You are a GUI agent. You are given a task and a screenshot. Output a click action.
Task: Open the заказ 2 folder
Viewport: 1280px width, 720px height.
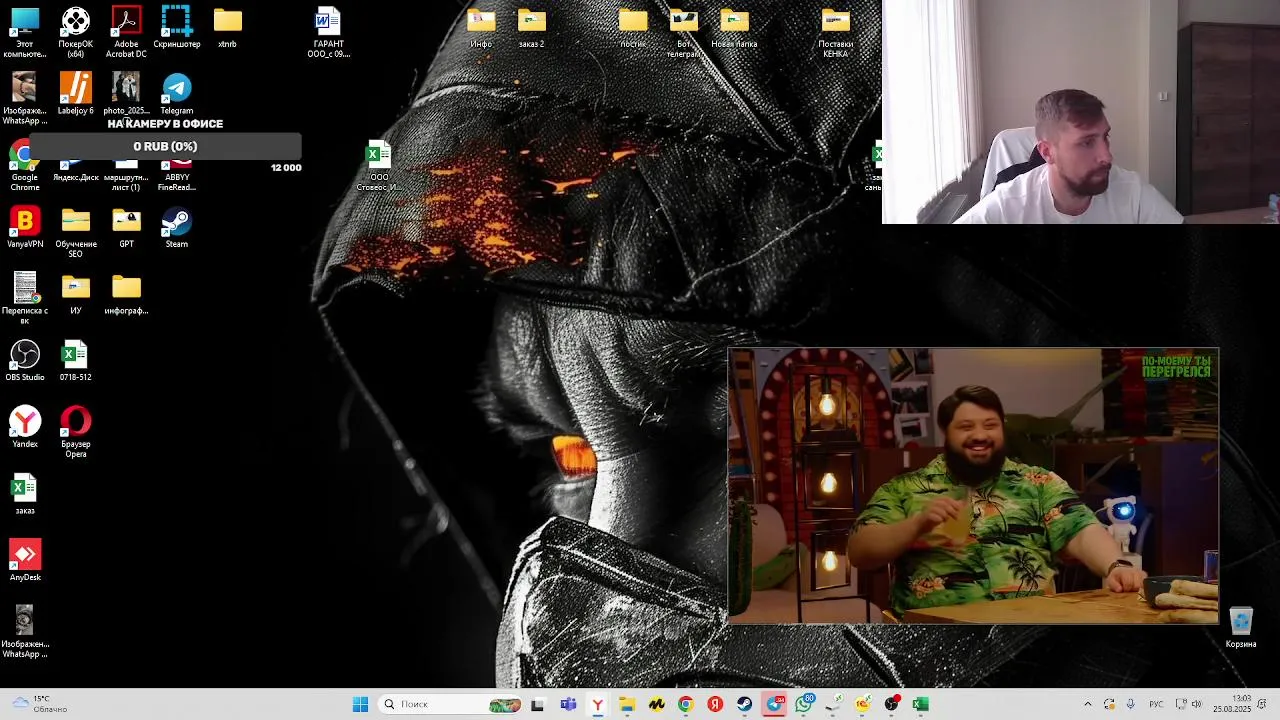[531, 28]
